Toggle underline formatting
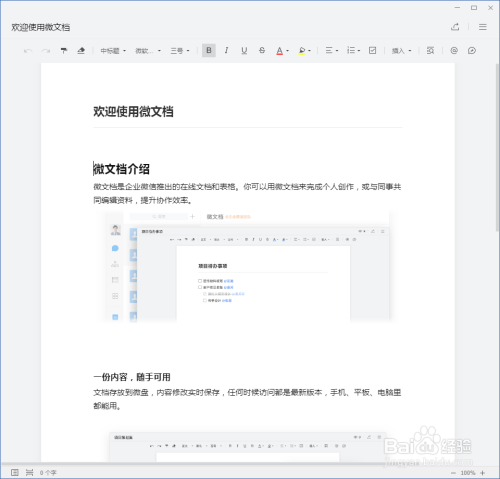The height and width of the screenshot is (479, 500). (x=244, y=51)
